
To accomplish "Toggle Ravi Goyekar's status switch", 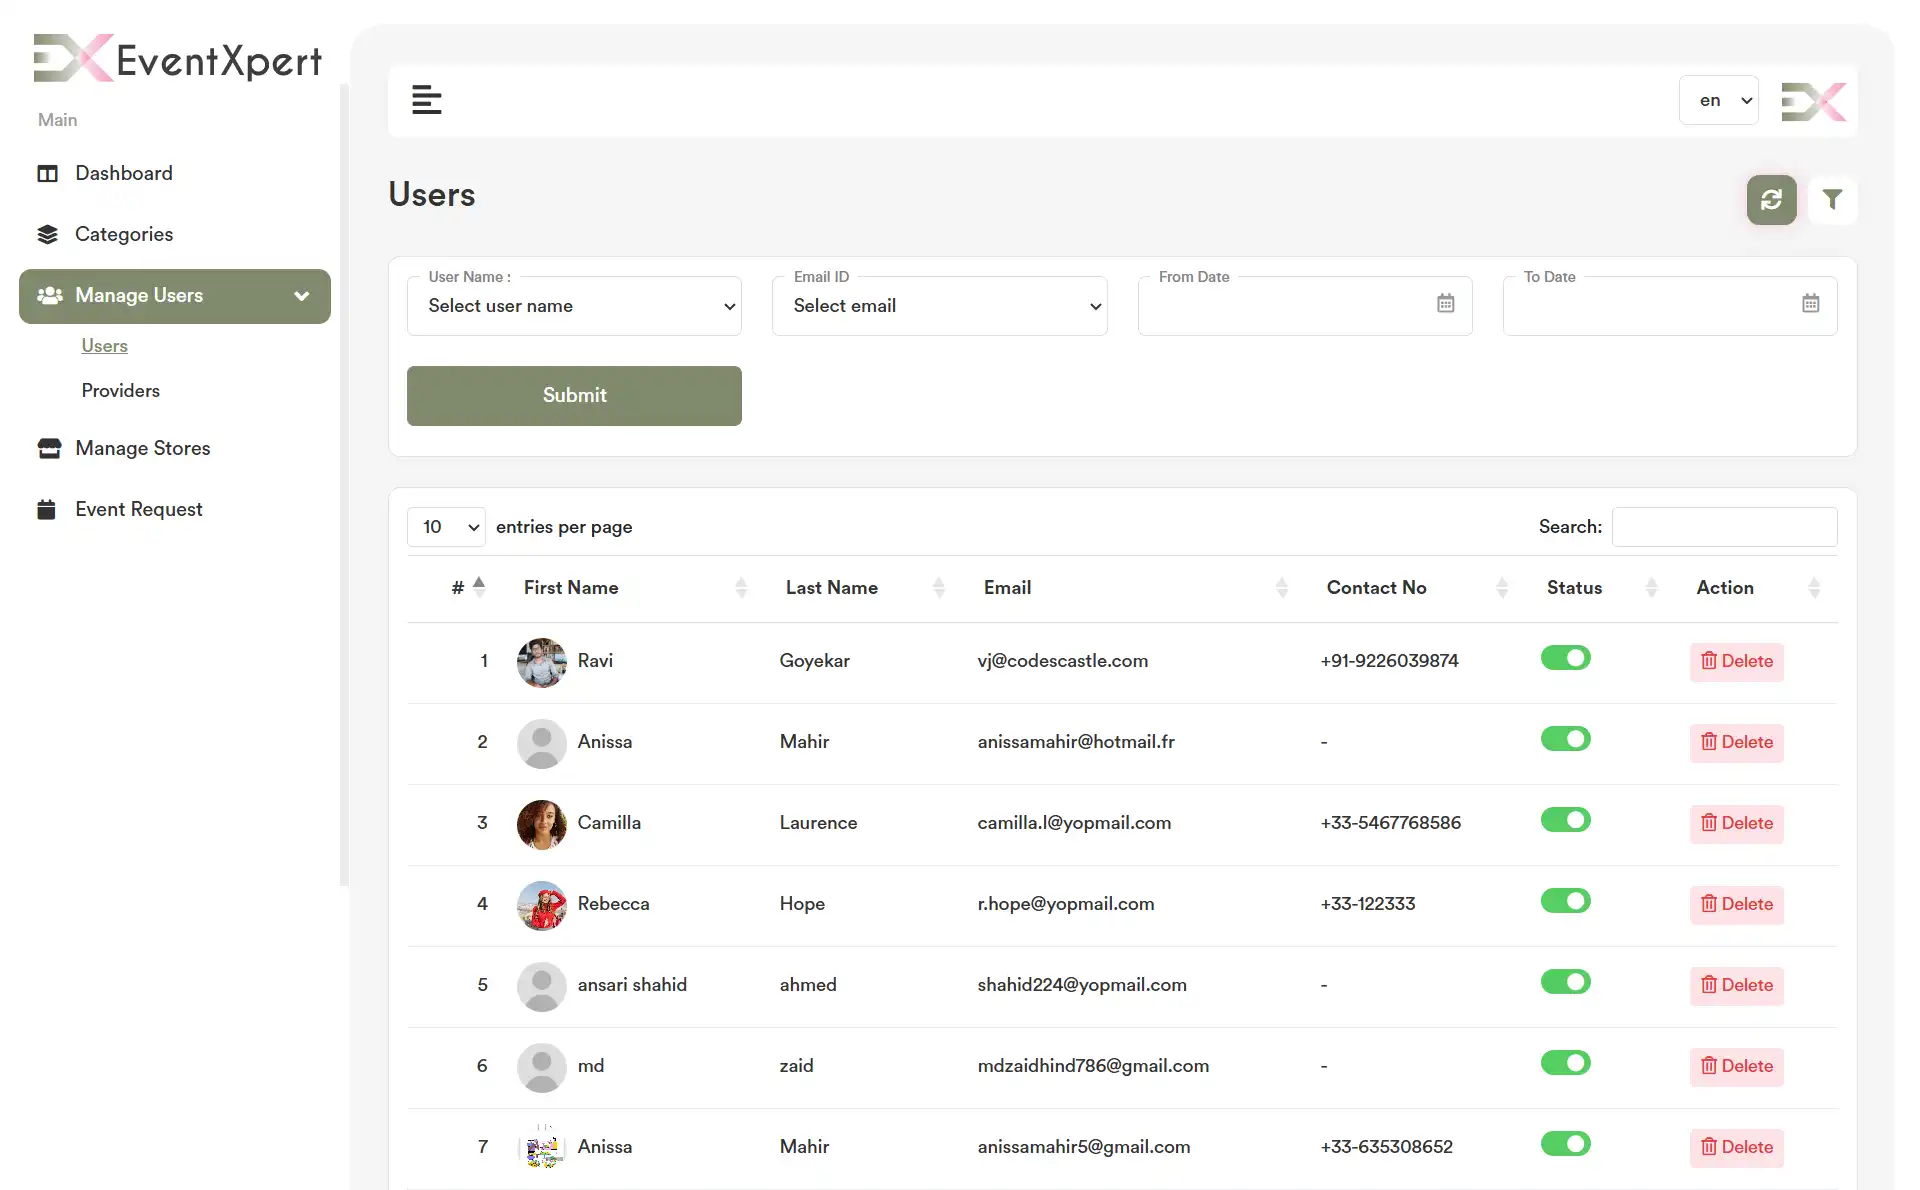I will point(1564,658).
